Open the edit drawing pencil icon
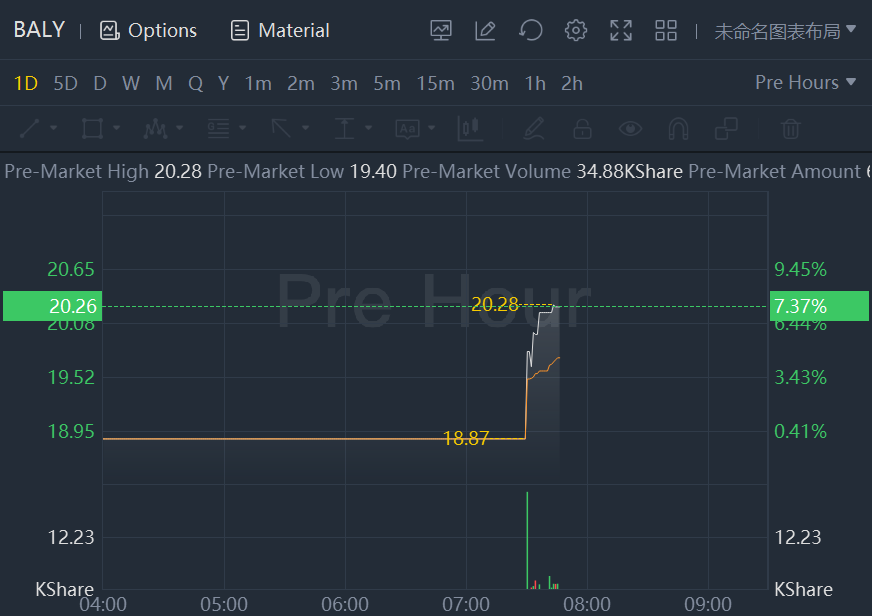The height and width of the screenshot is (616, 872). pos(485,30)
